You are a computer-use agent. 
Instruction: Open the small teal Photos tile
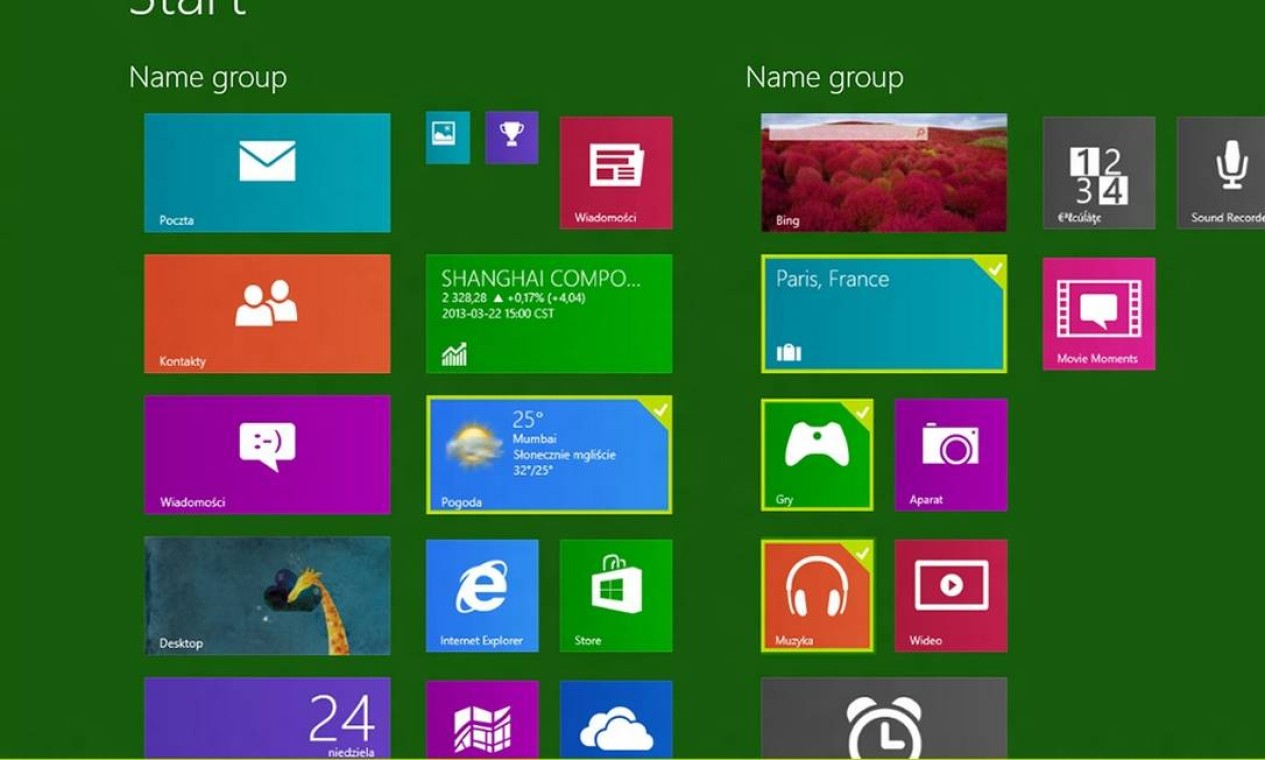pyautogui.click(x=447, y=137)
